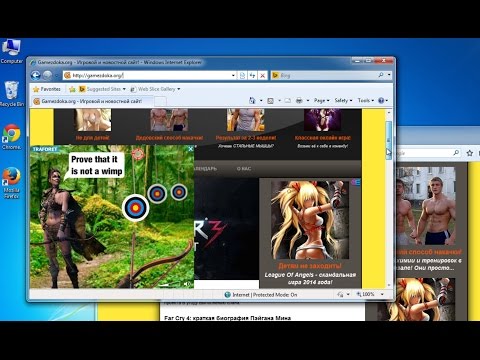Open the 'О НАС' site navigation item

pyautogui.click(x=244, y=169)
